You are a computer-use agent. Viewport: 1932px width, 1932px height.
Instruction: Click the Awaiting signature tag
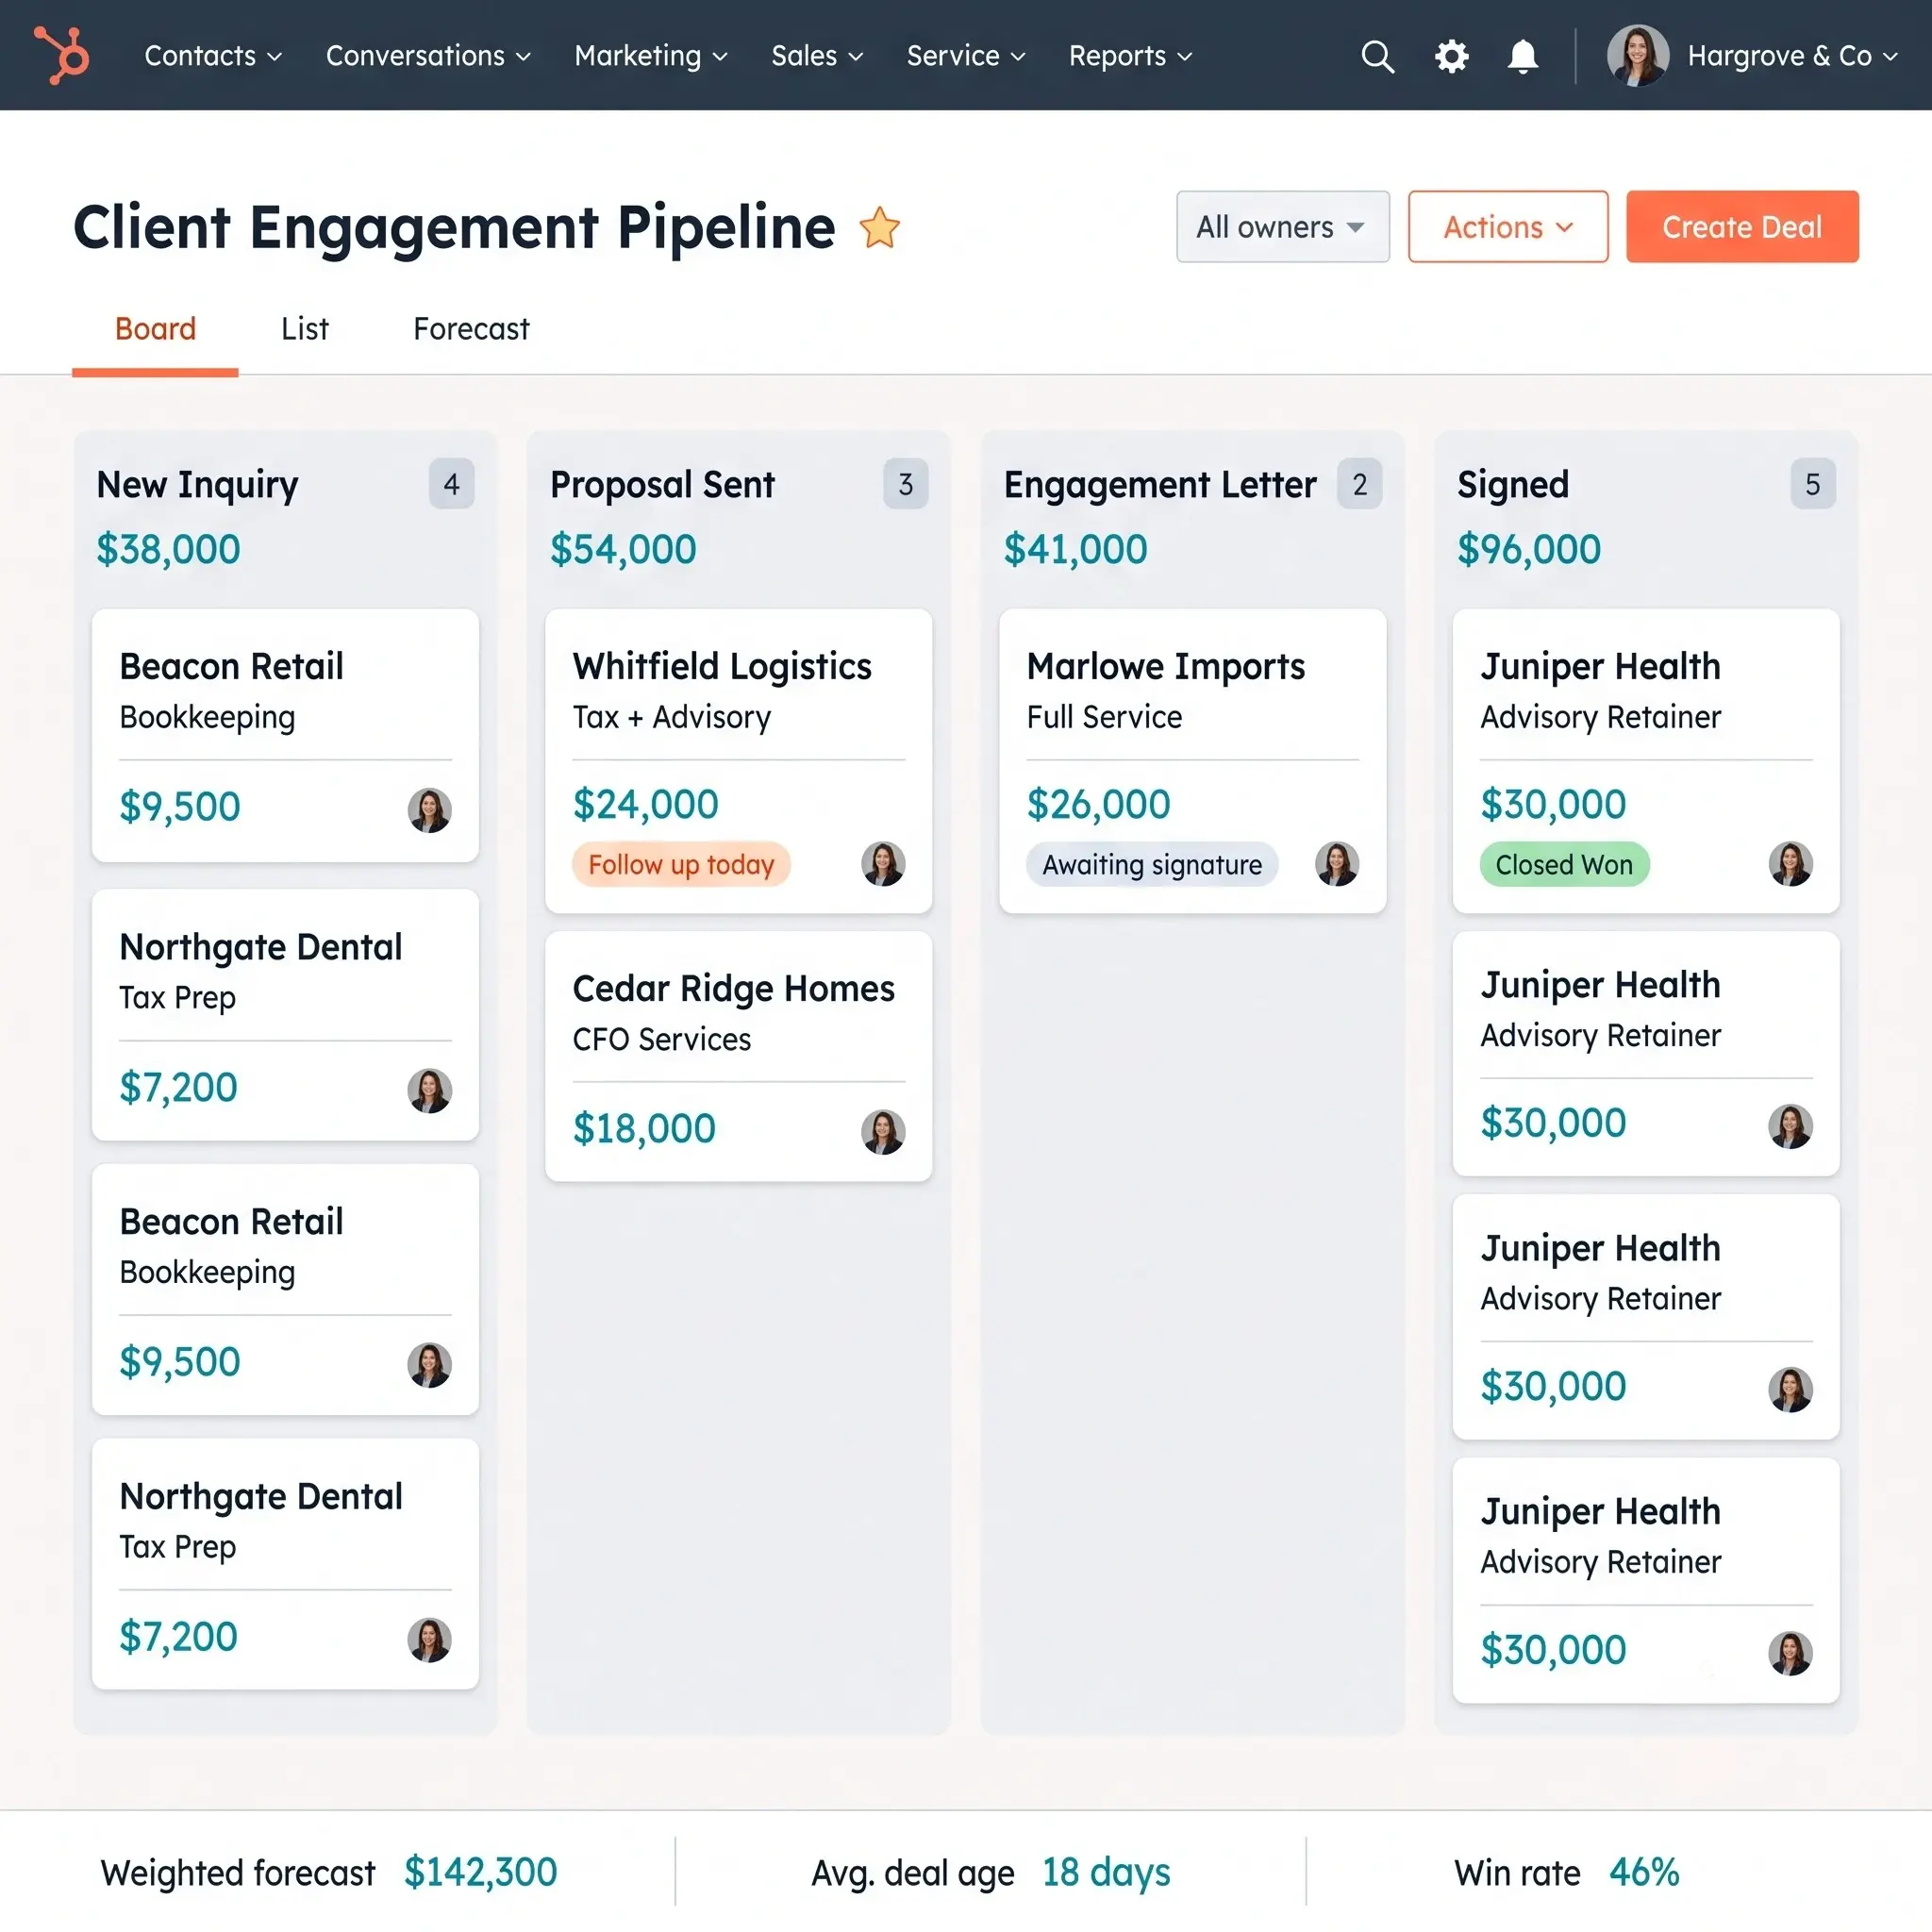(1152, 864)
